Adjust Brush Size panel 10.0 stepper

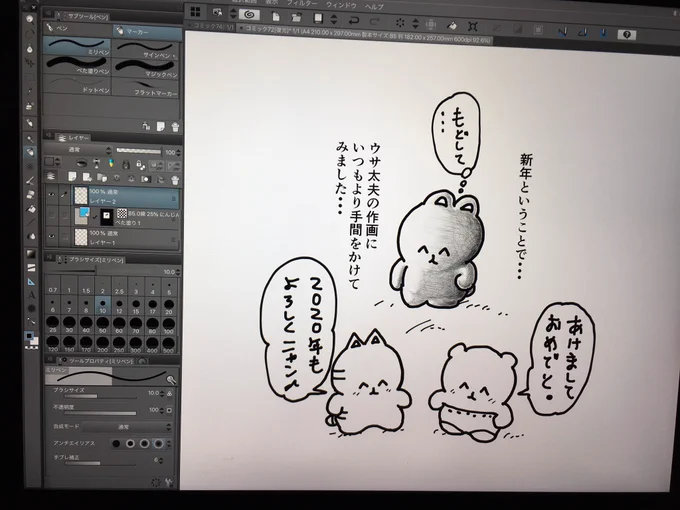pyautogui.click(x=178, y=272)
